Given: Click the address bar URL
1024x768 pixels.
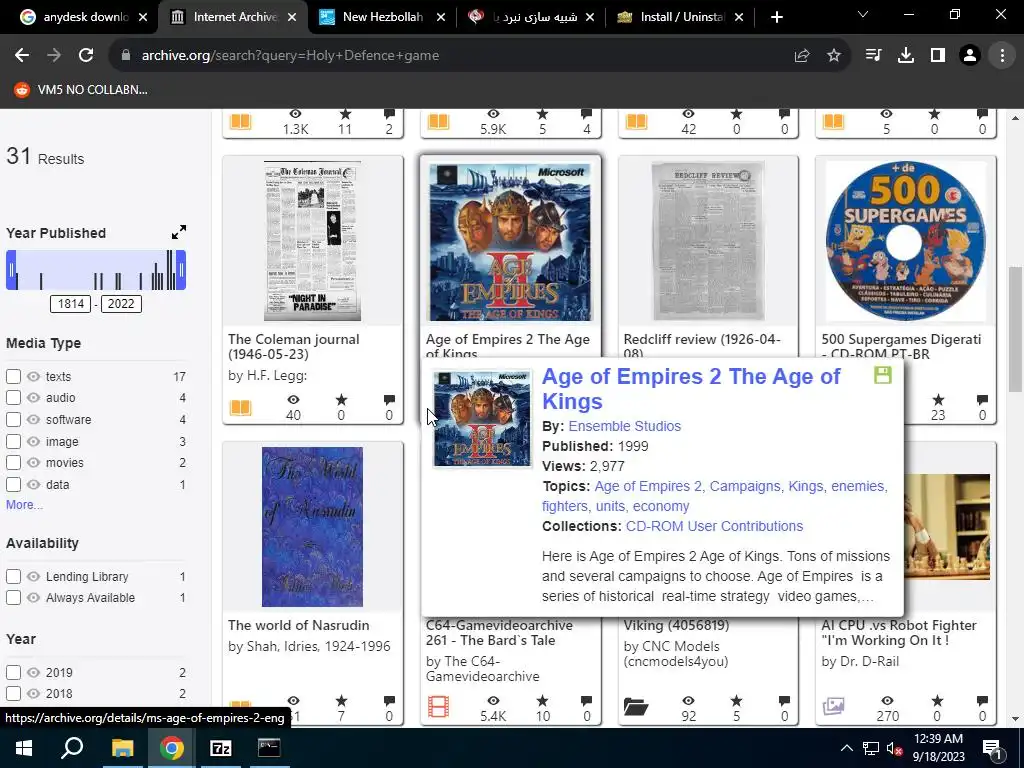Looking at the screenshot, I should tap(290, 56).
